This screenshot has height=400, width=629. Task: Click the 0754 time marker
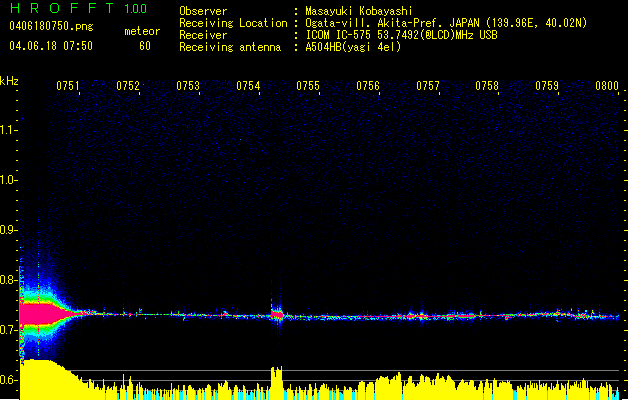coord(248,86)
